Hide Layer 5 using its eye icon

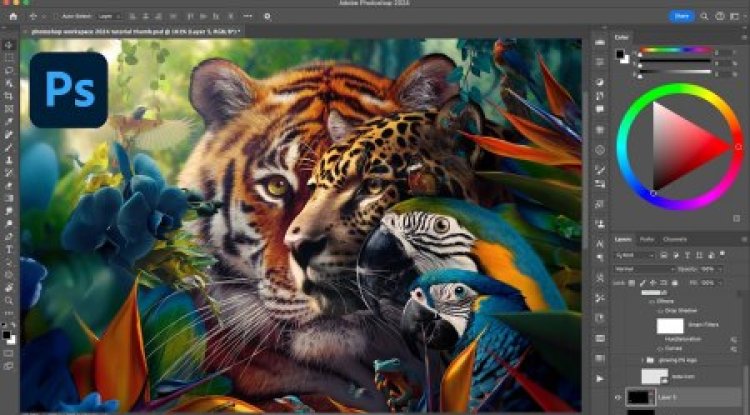tap(619, 397)
